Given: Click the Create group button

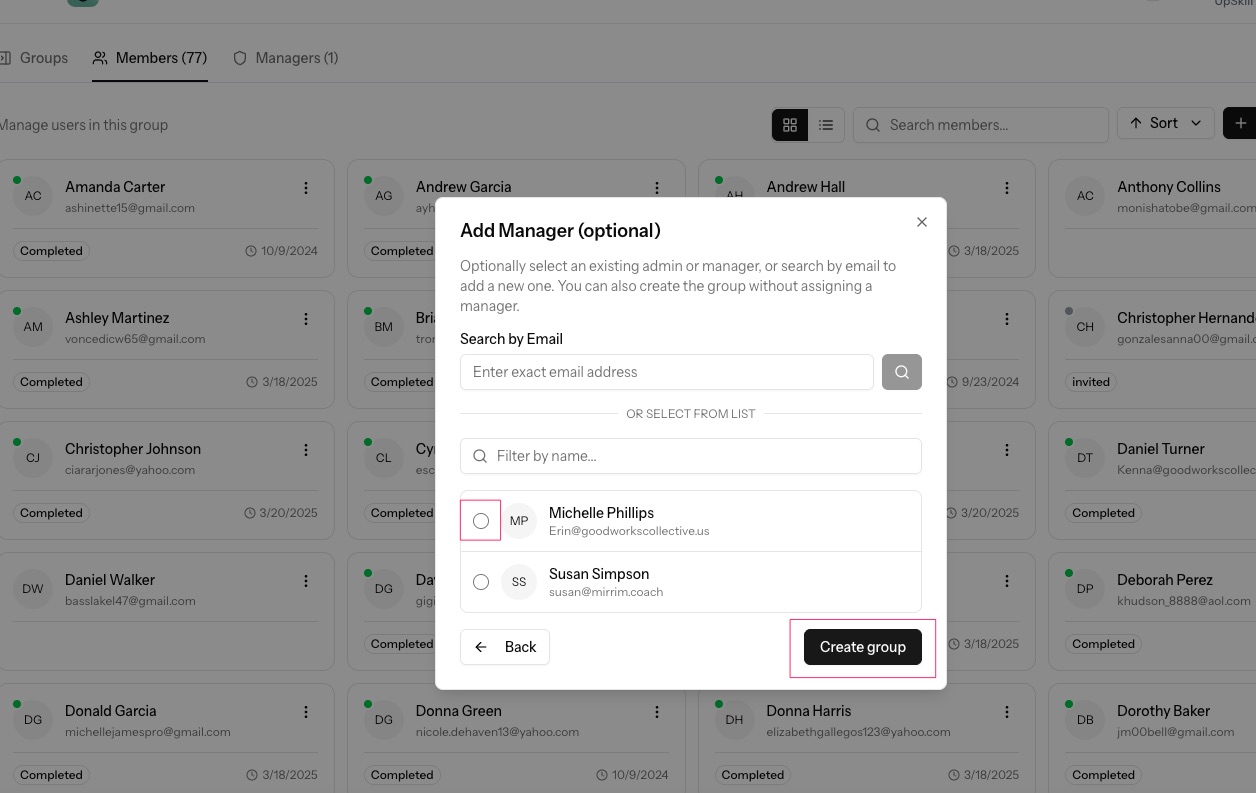Looking at the screenshot, I should point(863,647).
